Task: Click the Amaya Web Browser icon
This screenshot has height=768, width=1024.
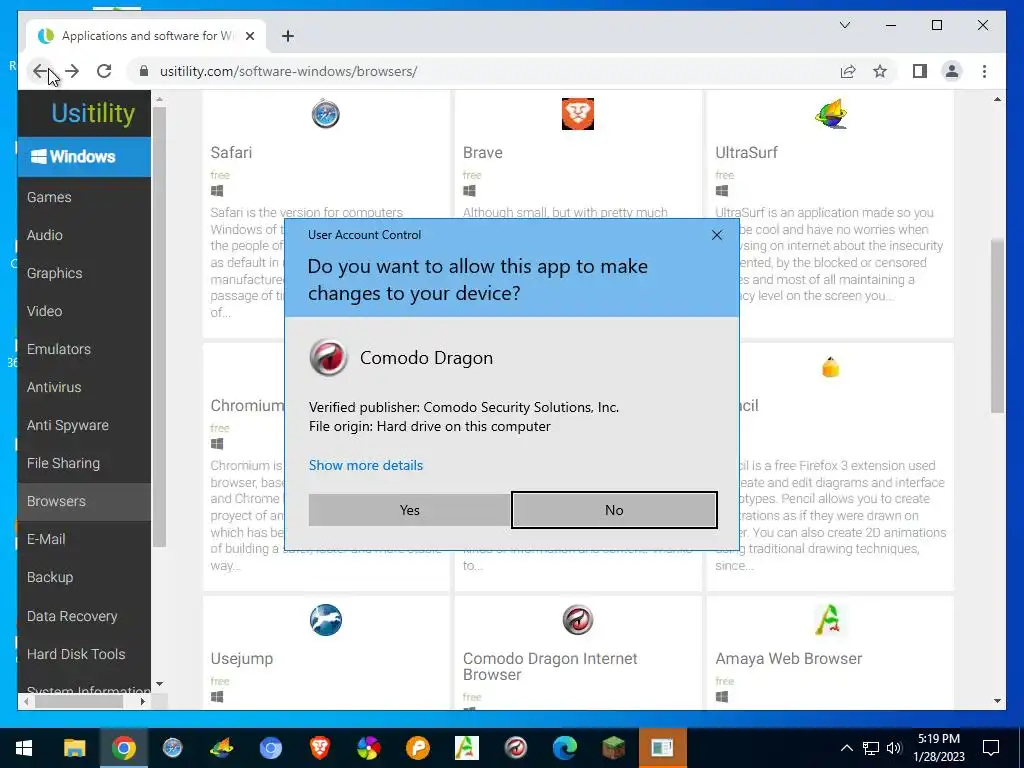Action: click(829, 620)
